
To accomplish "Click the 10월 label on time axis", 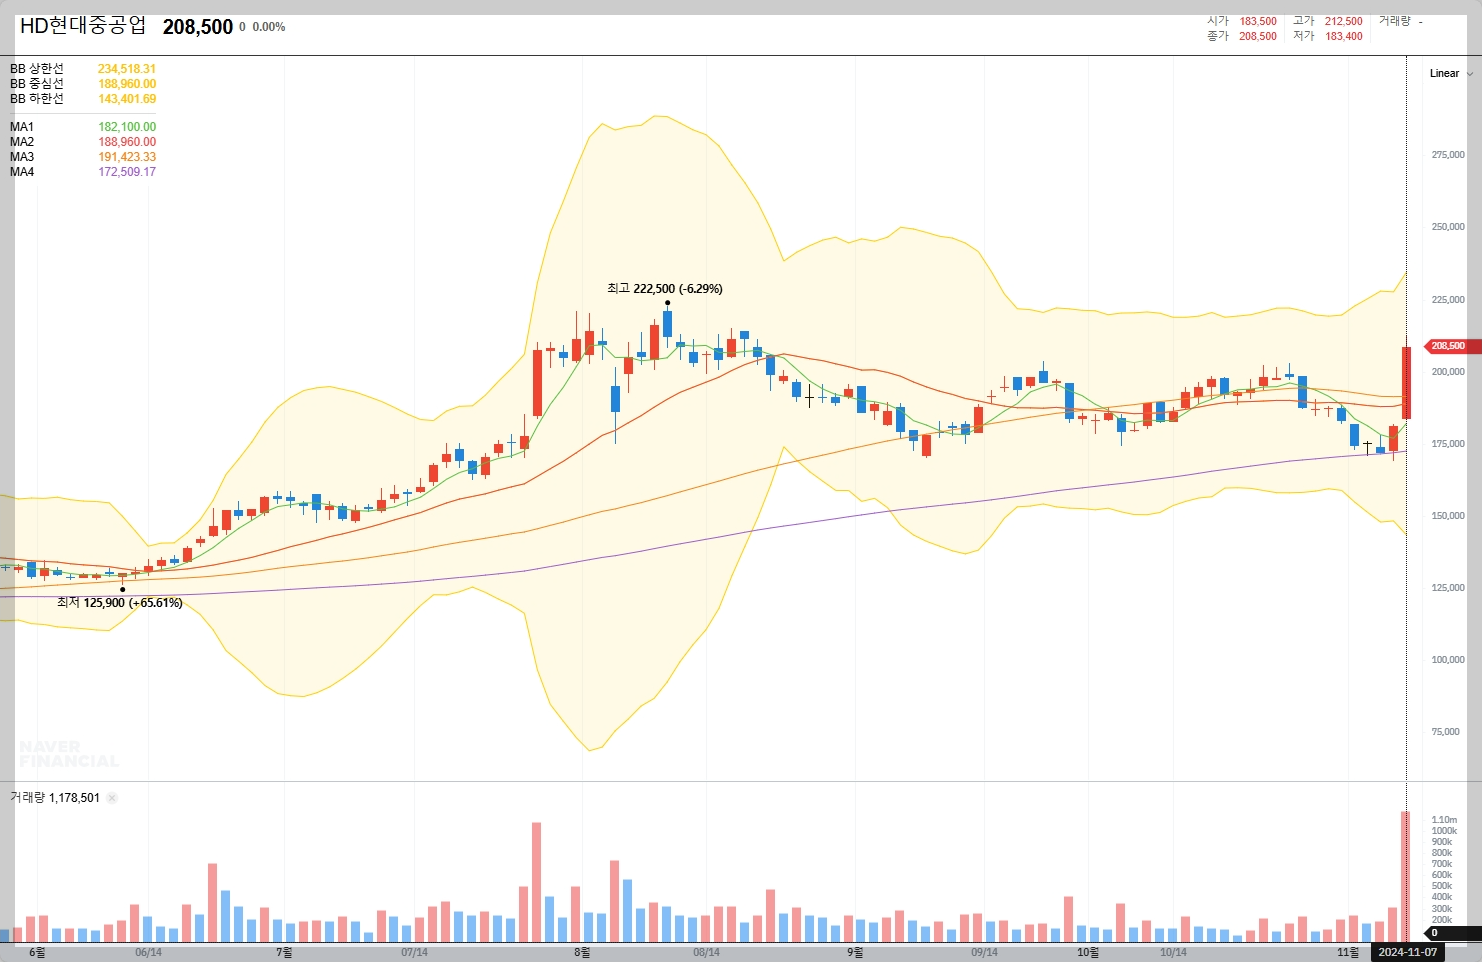I will [x=1088, y=952].
